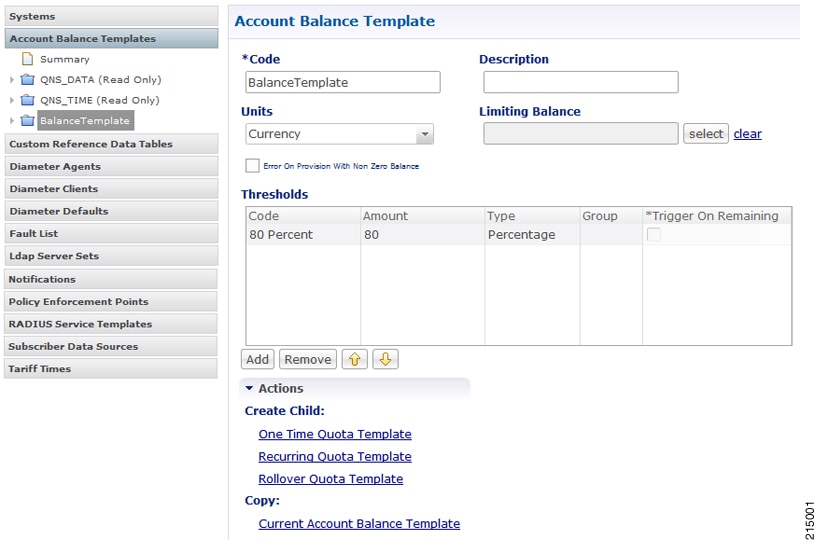Create a Recurring Quota Template

point(335,456)
